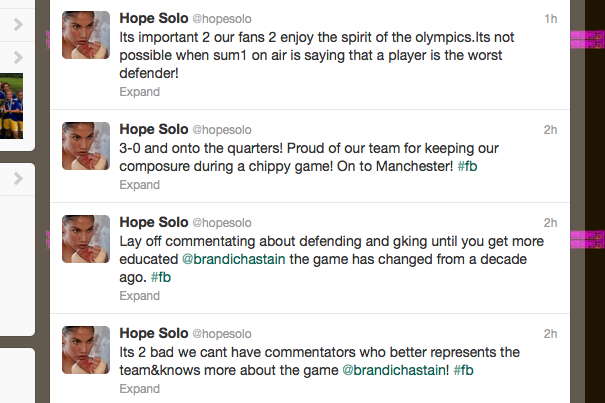Expand the "Its 2 bad" commentators tweet
The width and height of the screenshot is (605, 403).
[139, 389]
